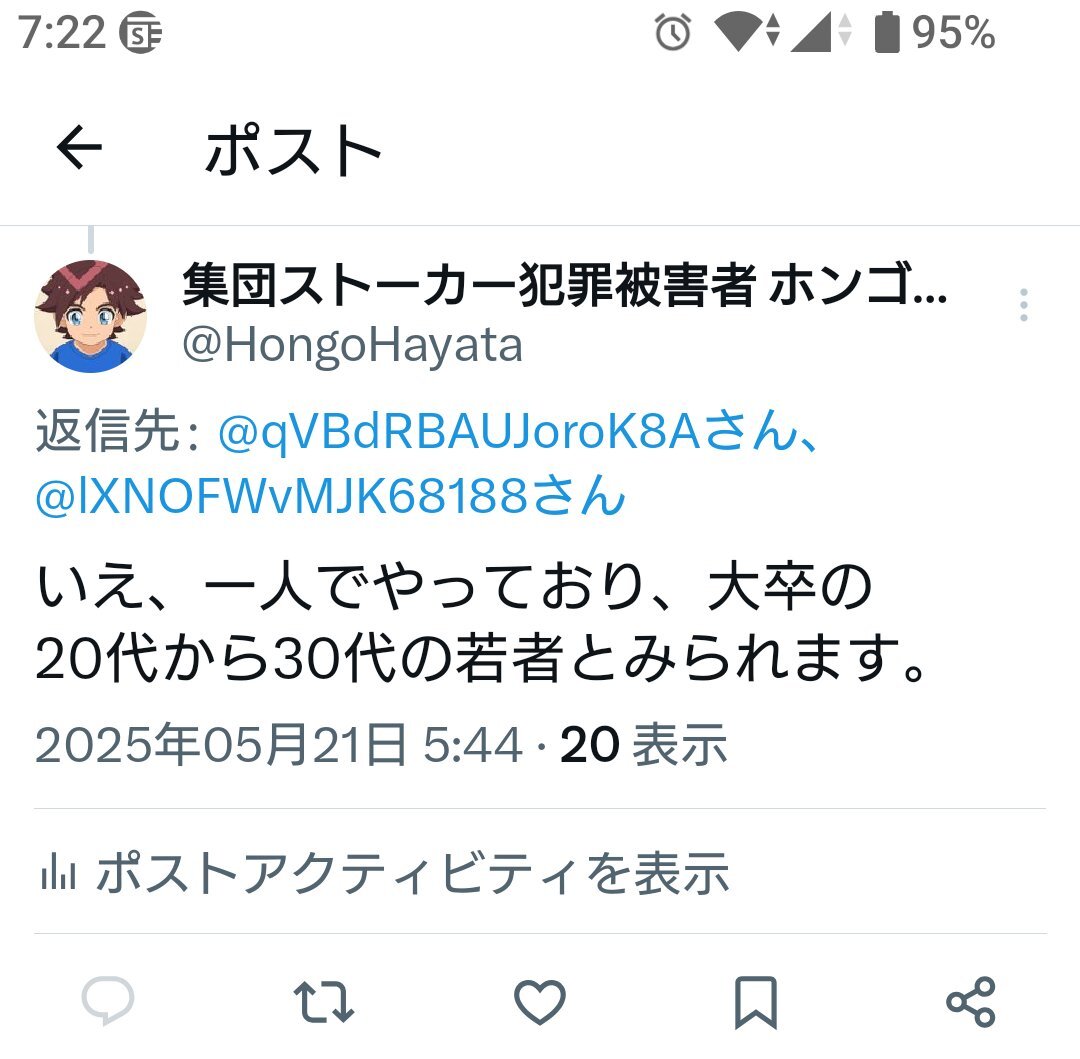Open the three-dot post options menu

(1024, 304)
